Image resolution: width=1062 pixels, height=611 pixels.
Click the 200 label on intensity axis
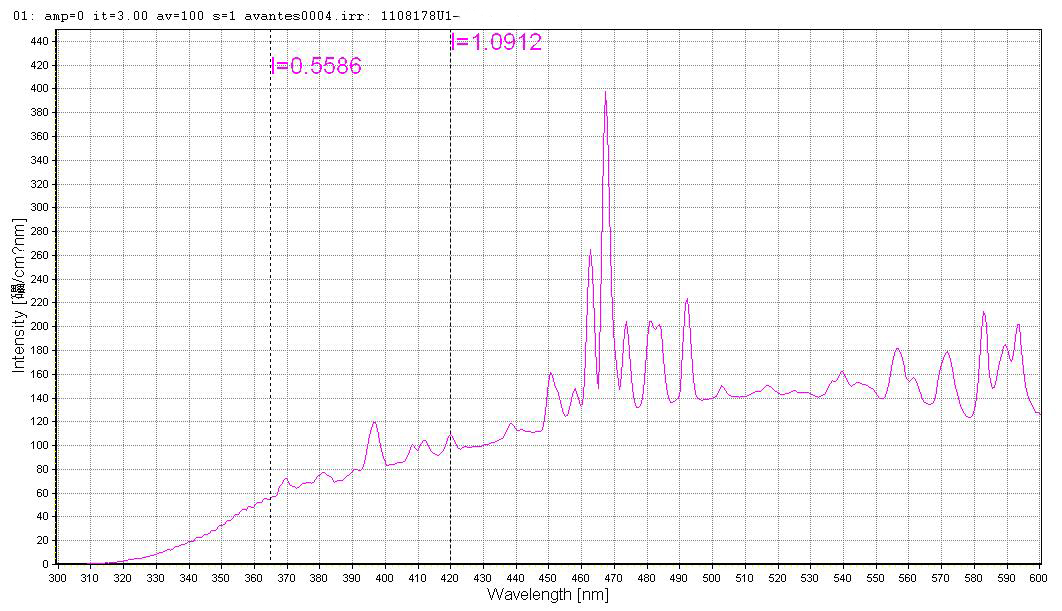coord(39,326)
